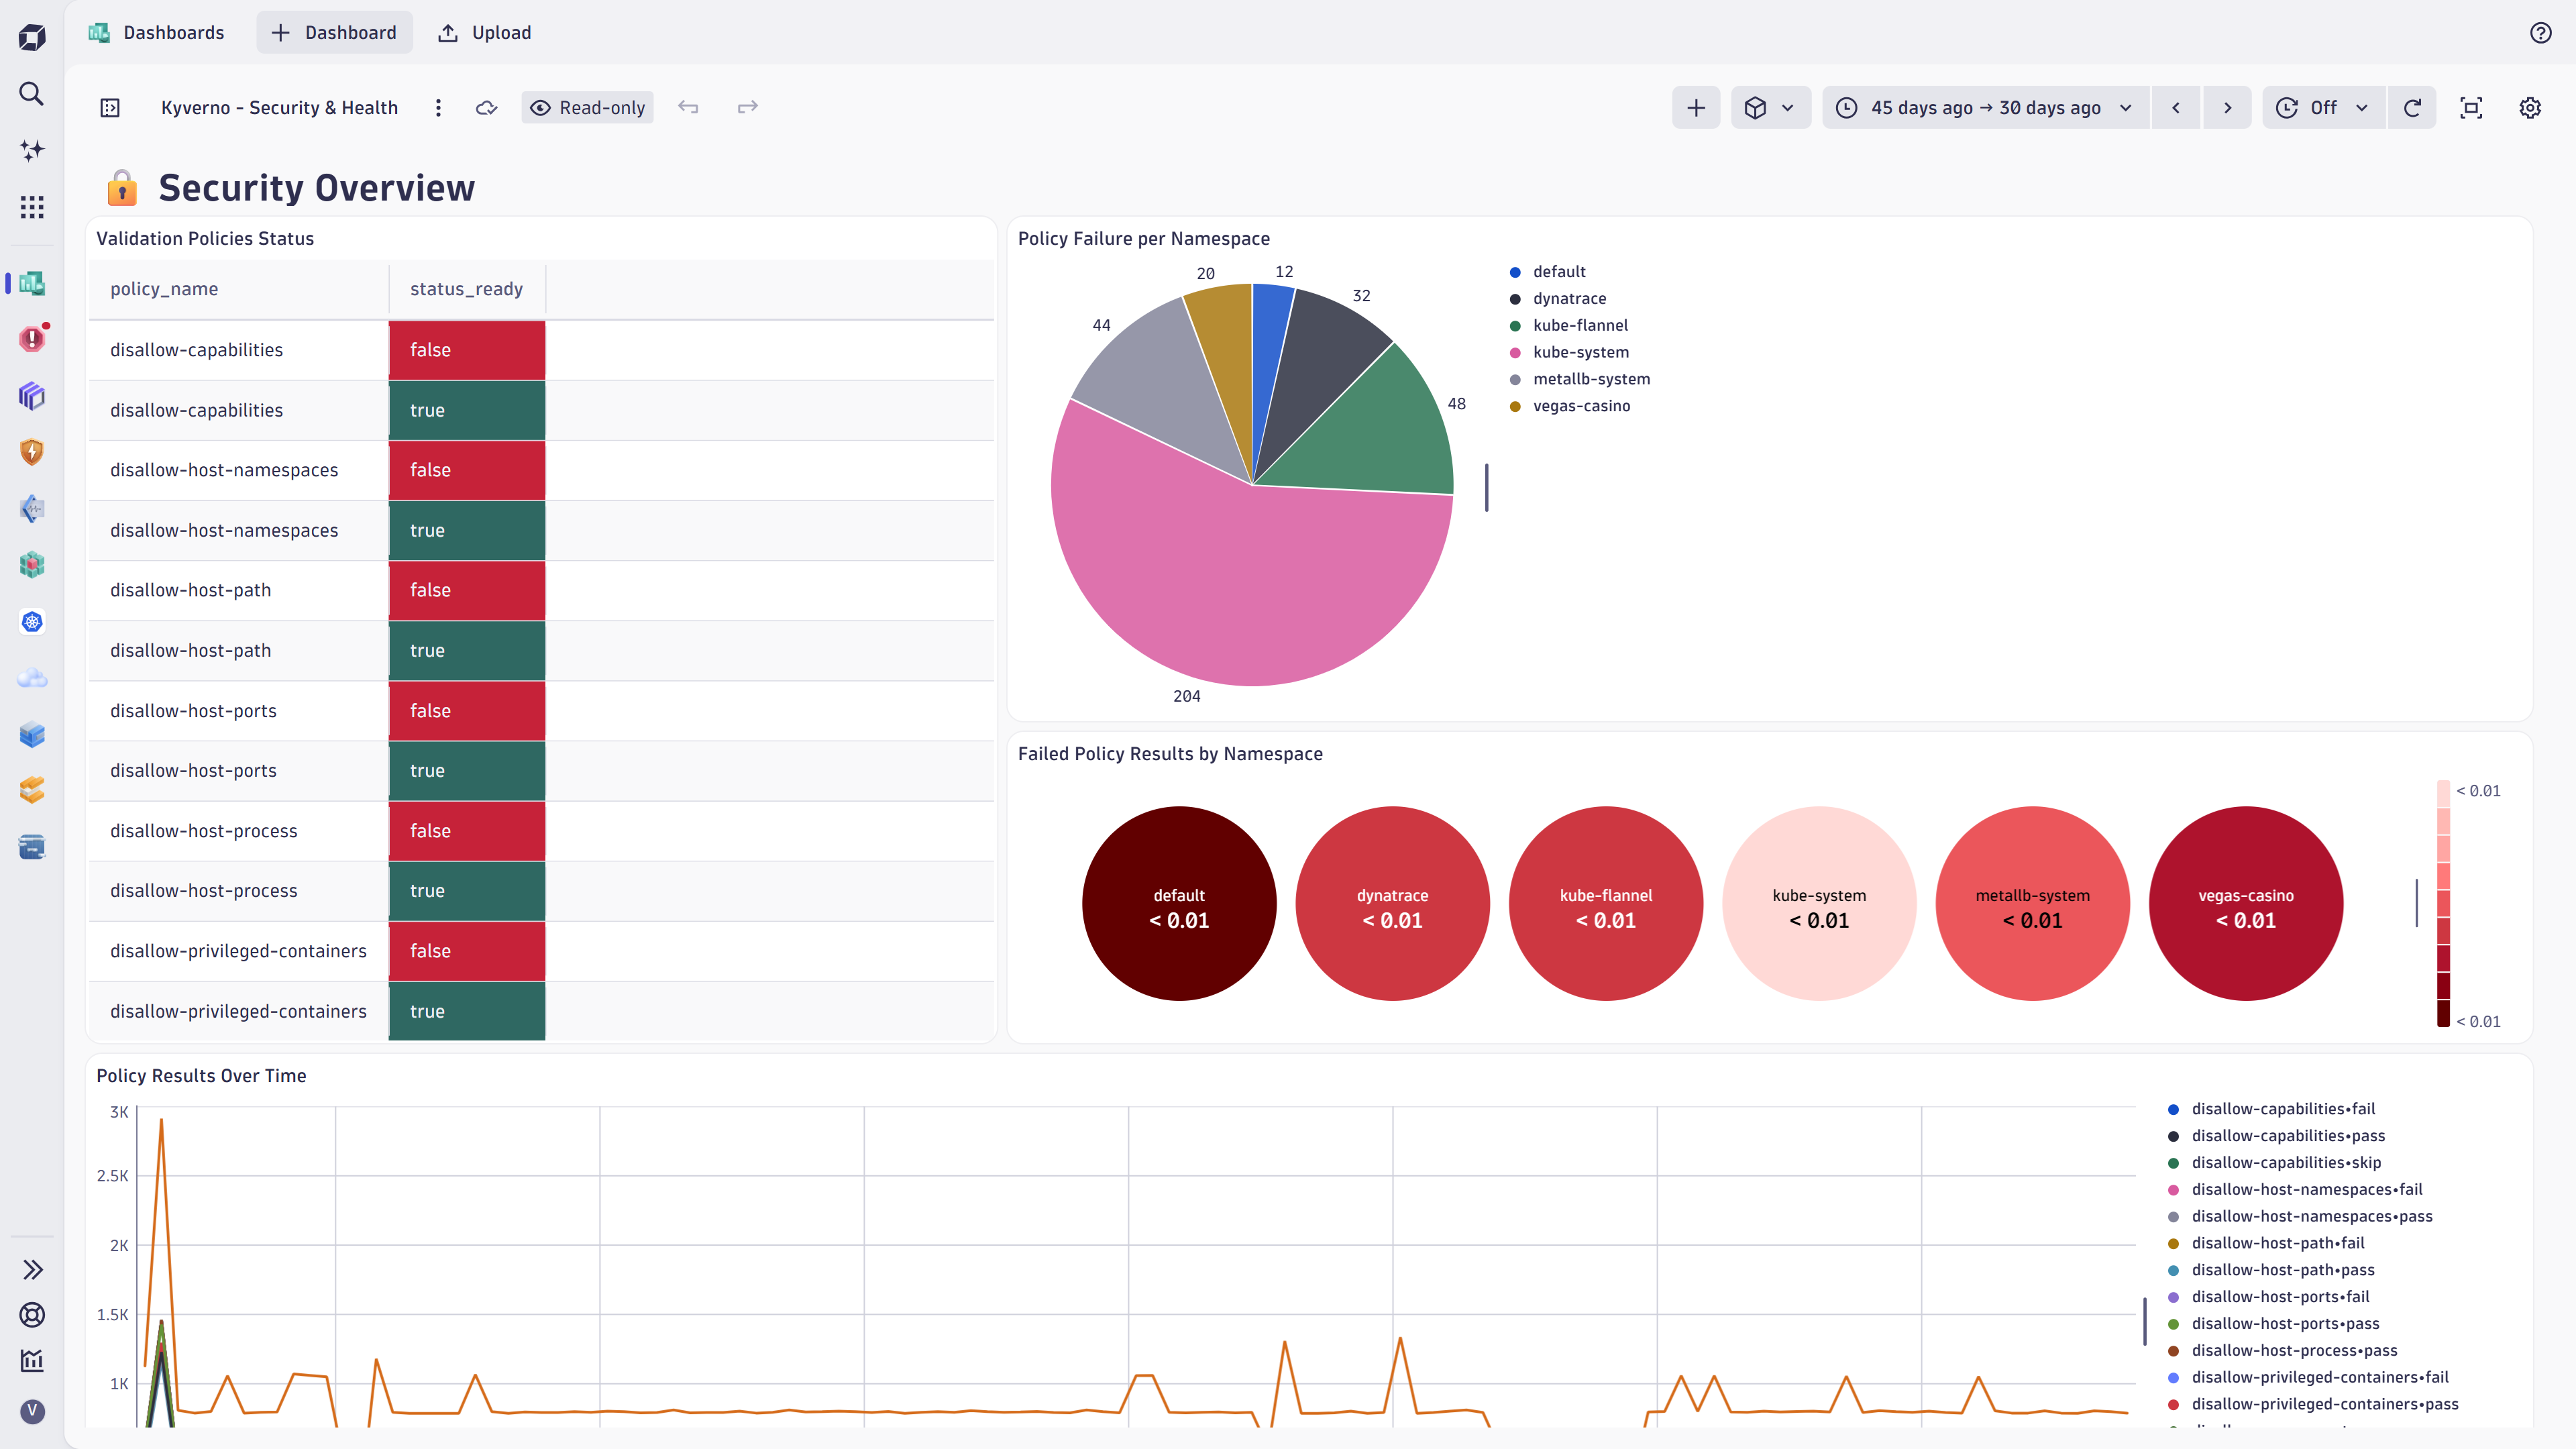Click the true cell for disallow-host-ports
2576x1449 pixels.
(467, 771)
